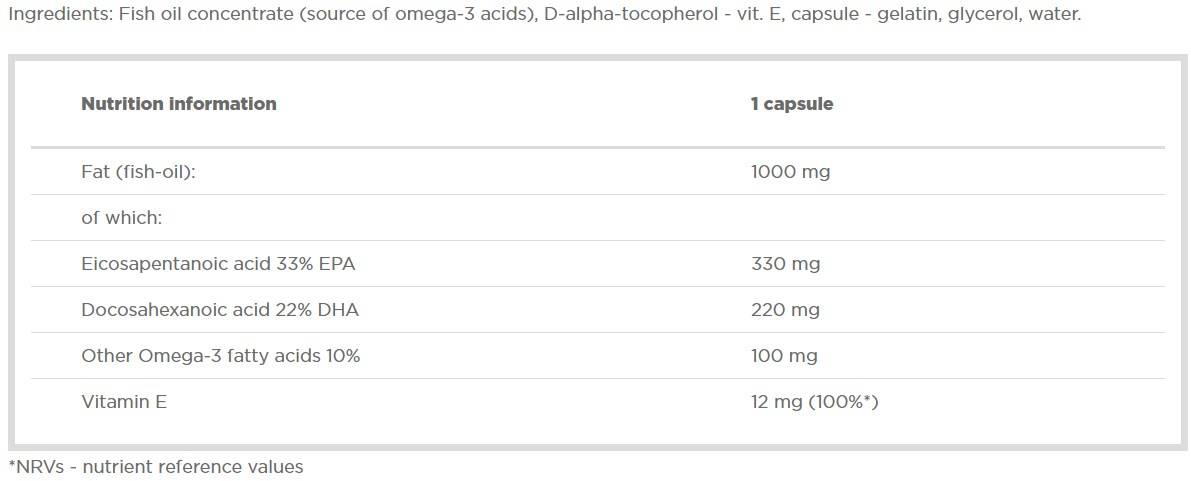Click the 1000 mg fat value

pyautogui.click(x=790, y=172)
